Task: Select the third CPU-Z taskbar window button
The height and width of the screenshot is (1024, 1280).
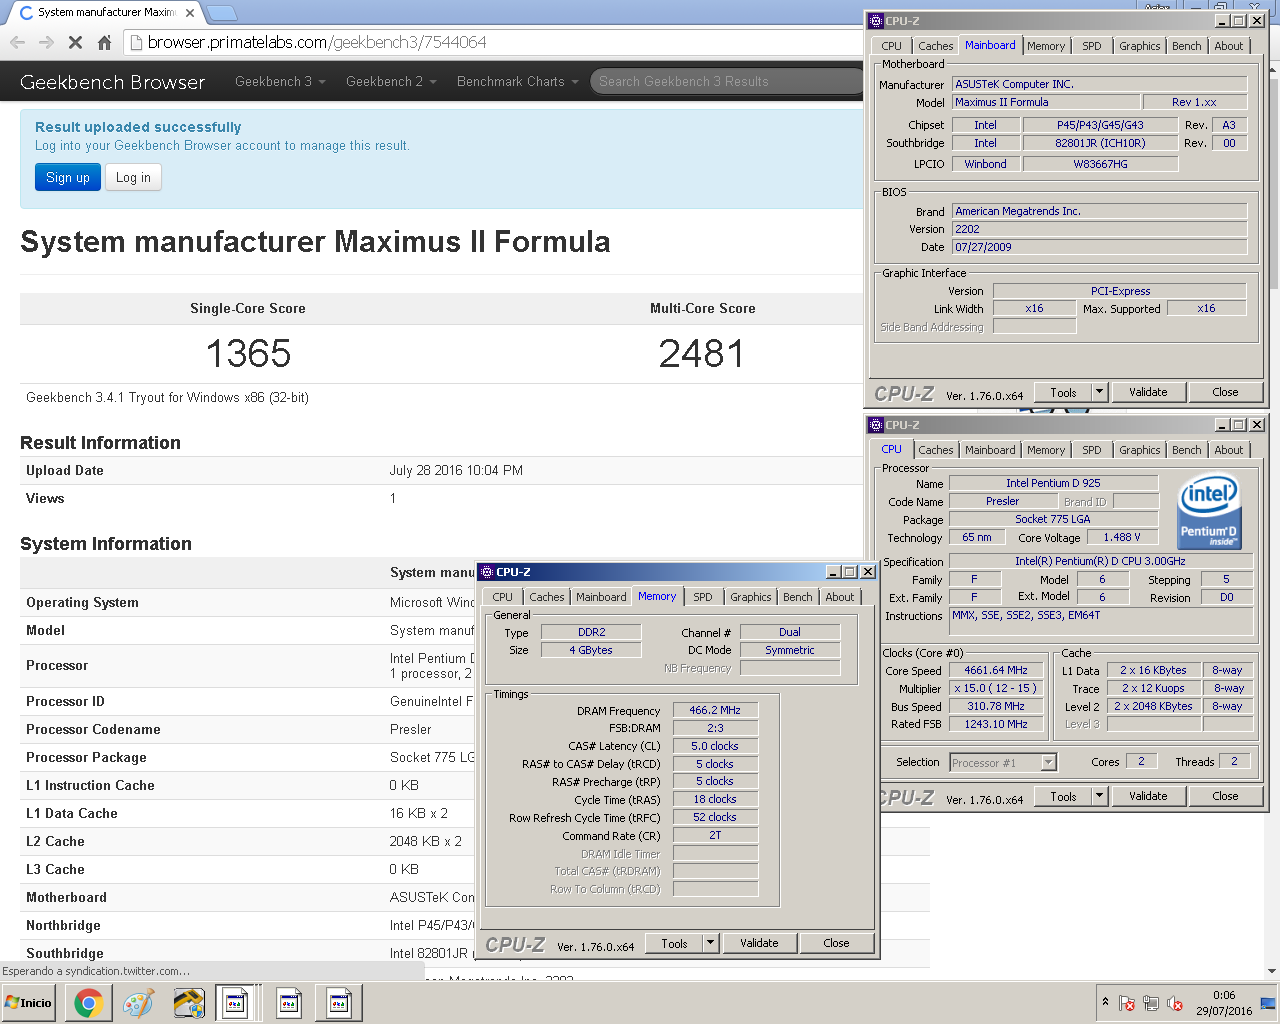Action: (x=339, y=1003)
